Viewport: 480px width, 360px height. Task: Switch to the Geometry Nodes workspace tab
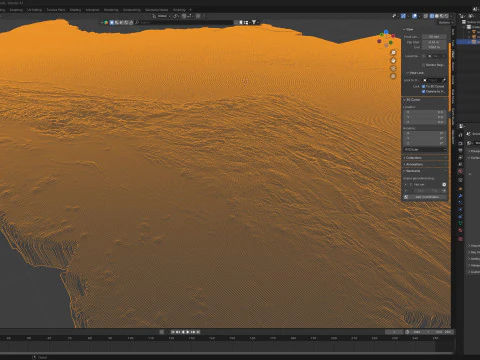[x=156, y=10]
